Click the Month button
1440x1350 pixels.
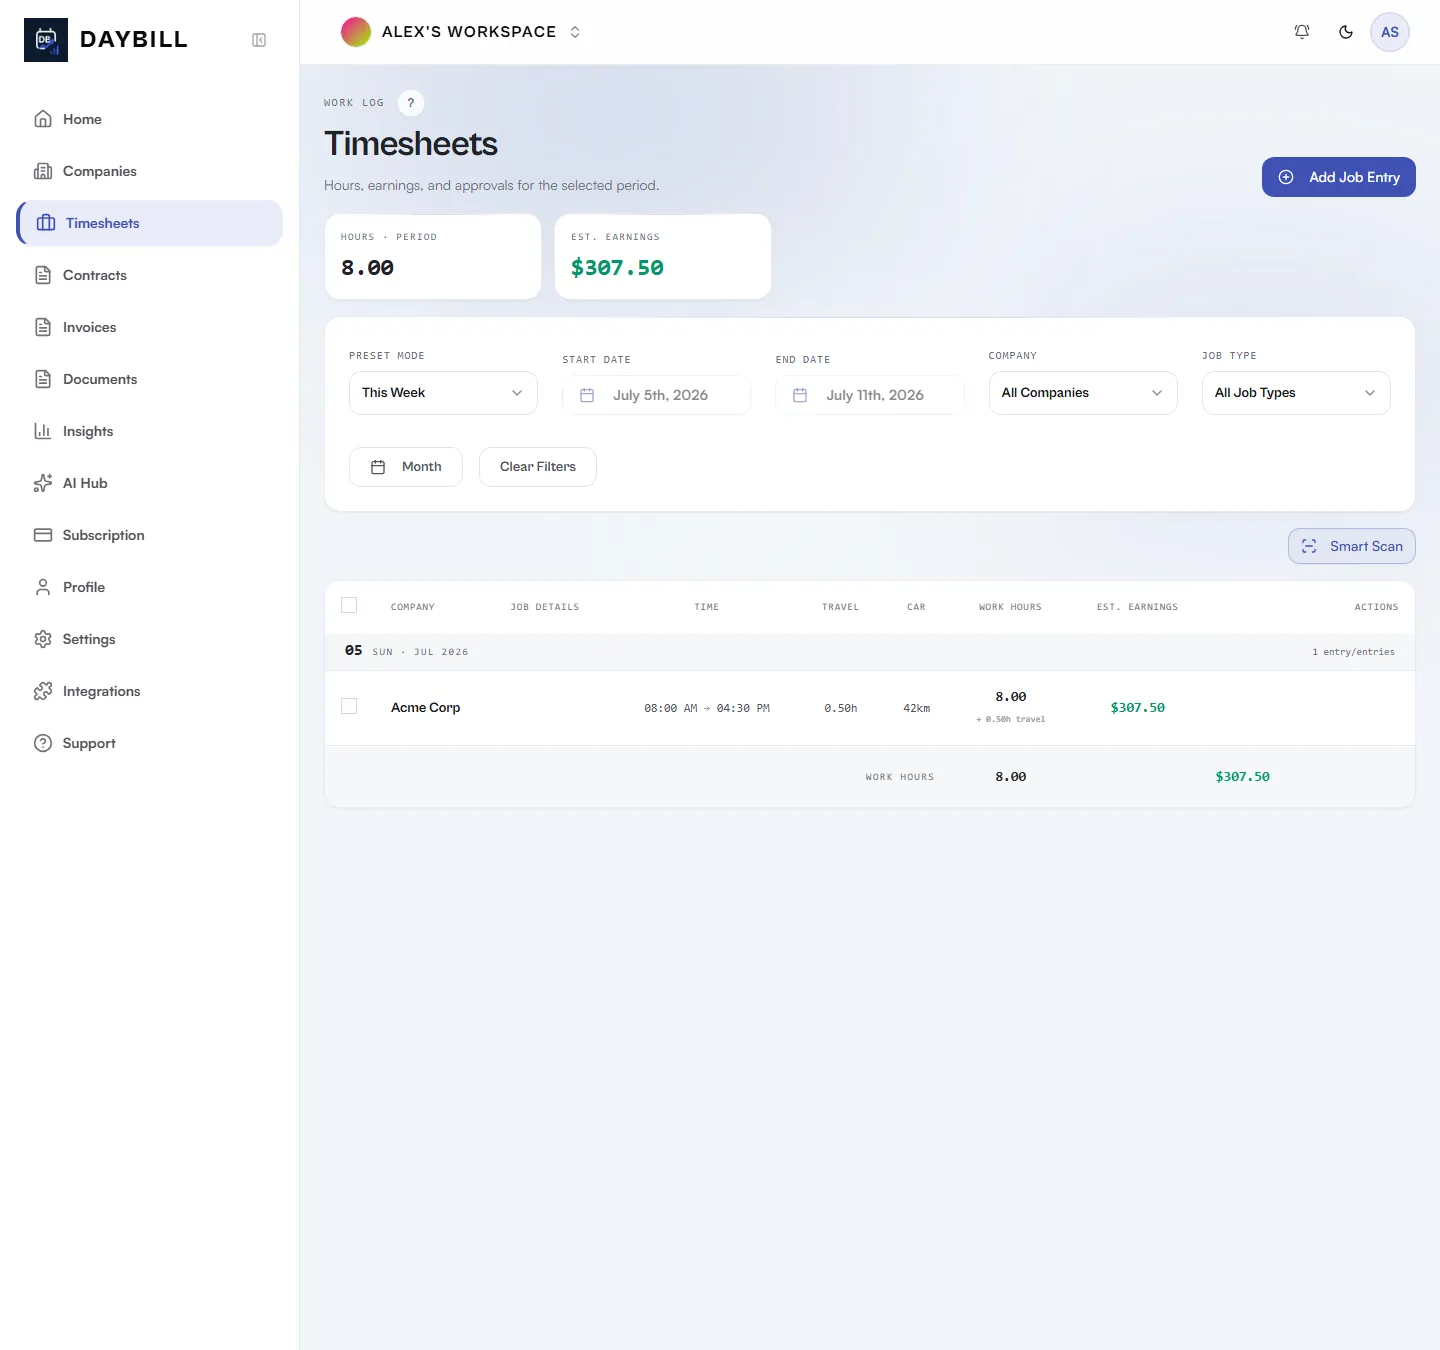(406, 467)
